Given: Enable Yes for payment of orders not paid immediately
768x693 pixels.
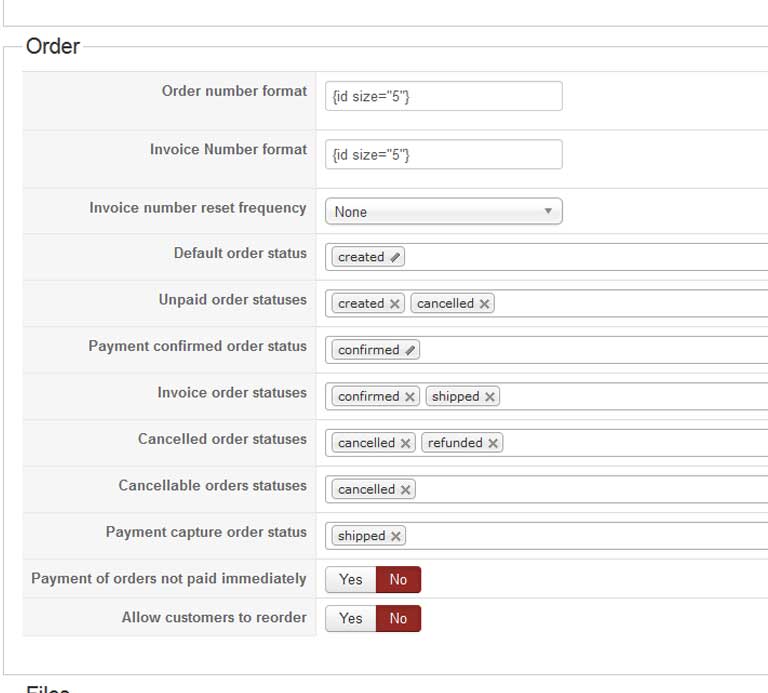Looking at the screenshot, I should [x=351, y=580].
